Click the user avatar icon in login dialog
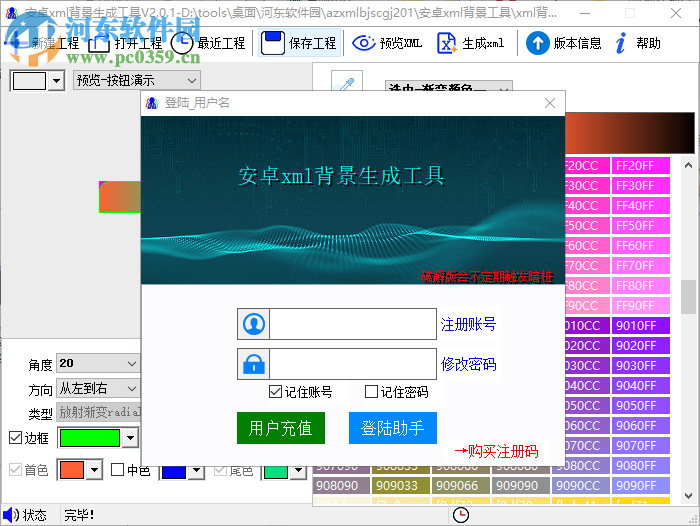 pos(254,324)
